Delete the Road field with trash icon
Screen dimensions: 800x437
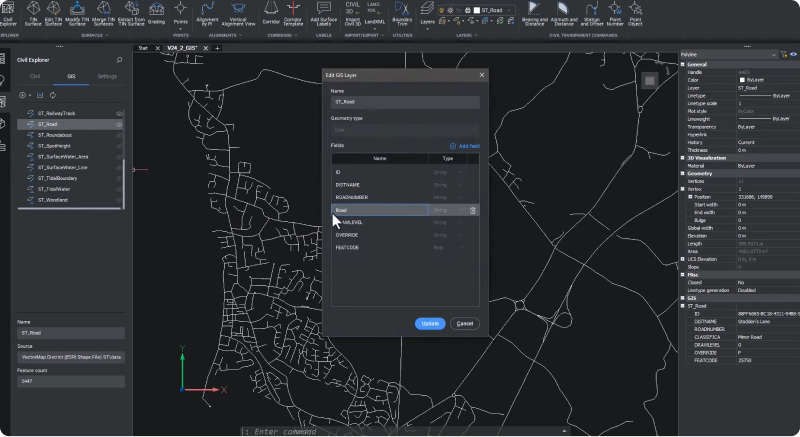pos(472,211)
